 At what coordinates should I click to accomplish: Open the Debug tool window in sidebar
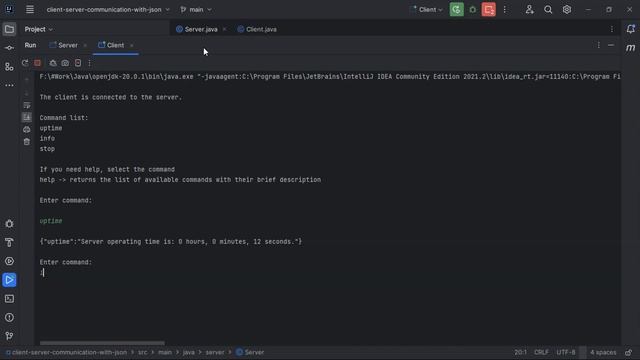point(9,224)
